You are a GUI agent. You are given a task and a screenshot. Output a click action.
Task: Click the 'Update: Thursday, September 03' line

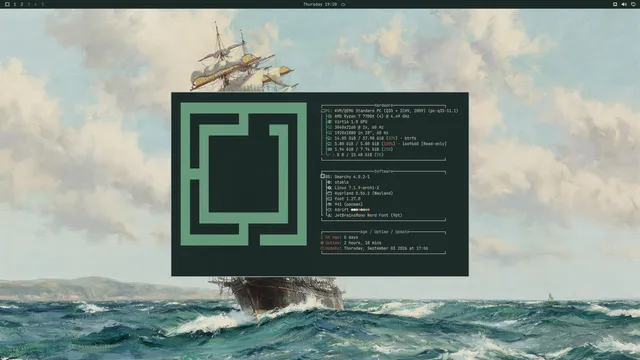tap(374, 248)
